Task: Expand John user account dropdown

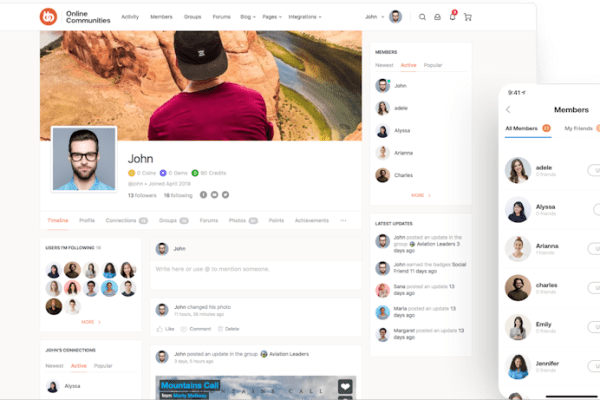Action: (x=375, y=17)
